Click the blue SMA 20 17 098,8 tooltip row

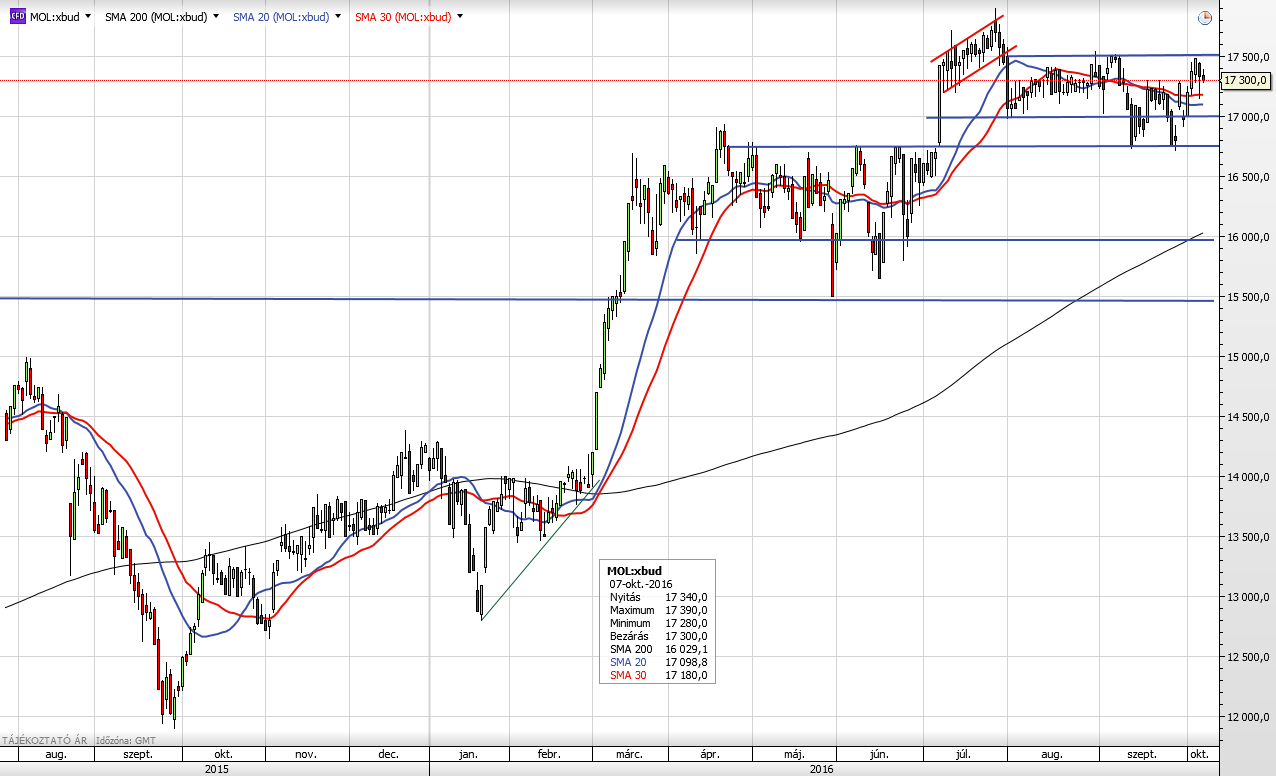658,662
